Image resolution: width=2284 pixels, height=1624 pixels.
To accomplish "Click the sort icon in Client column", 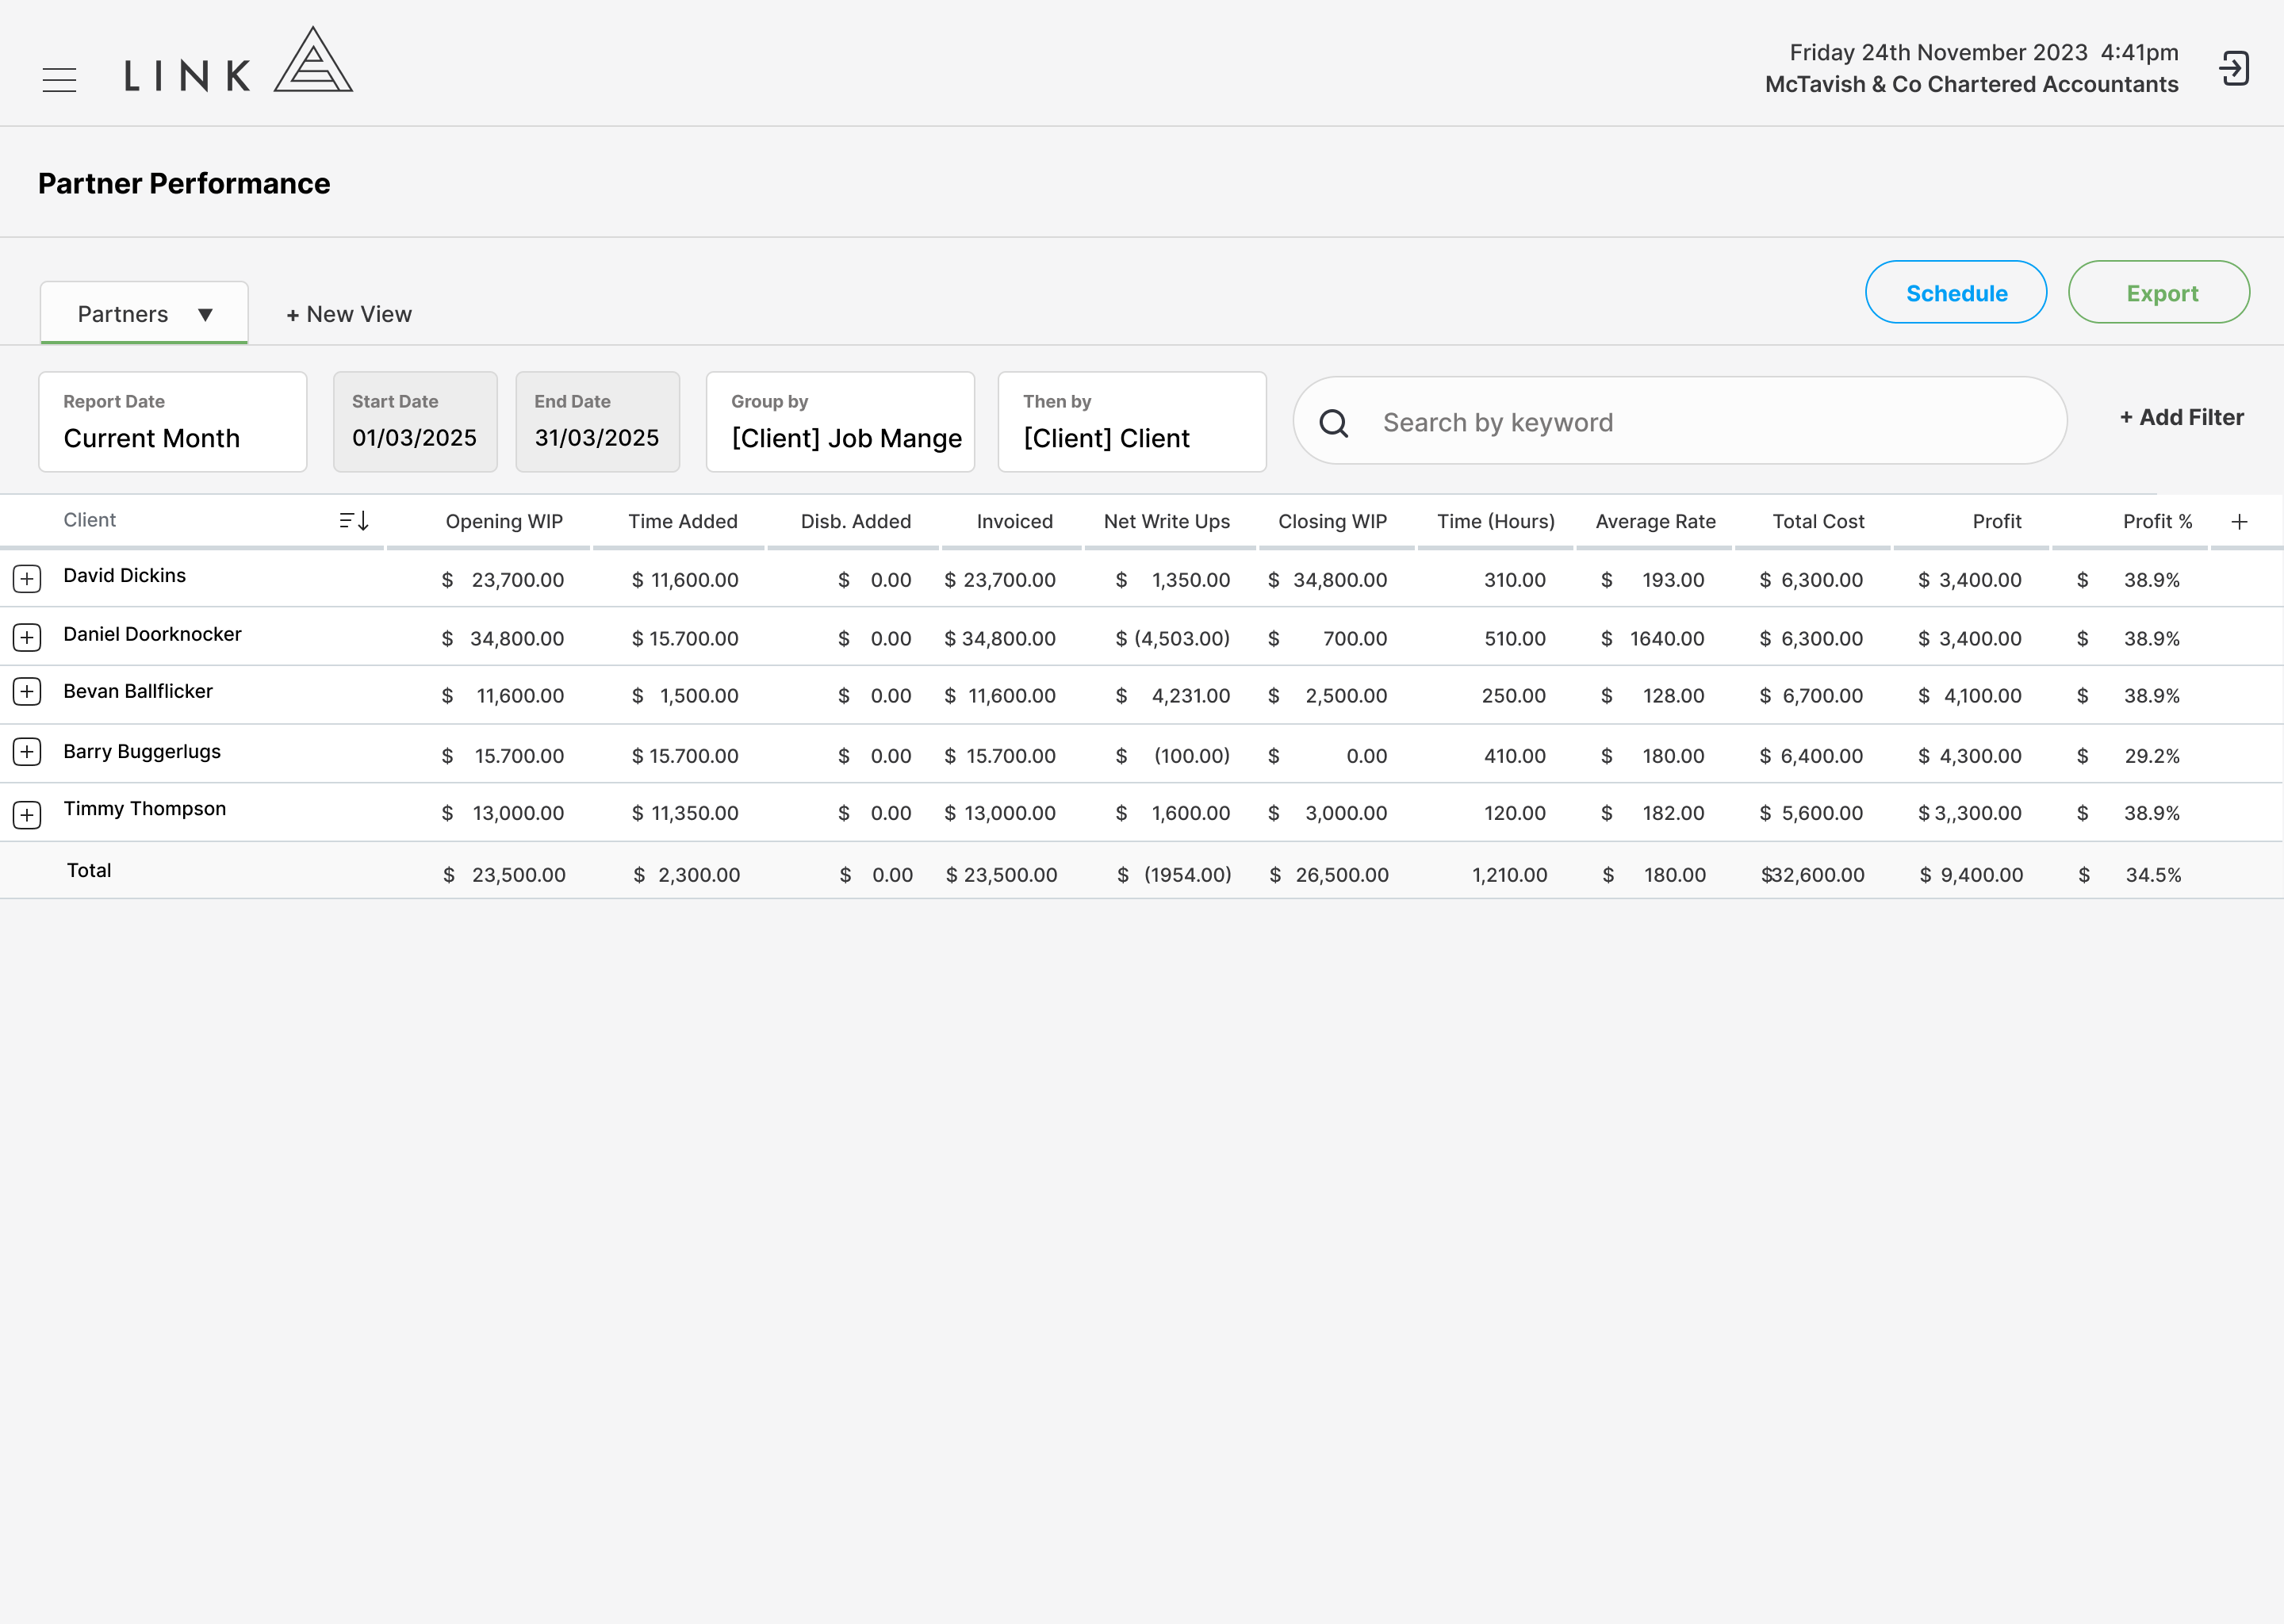I will [354, 521].
